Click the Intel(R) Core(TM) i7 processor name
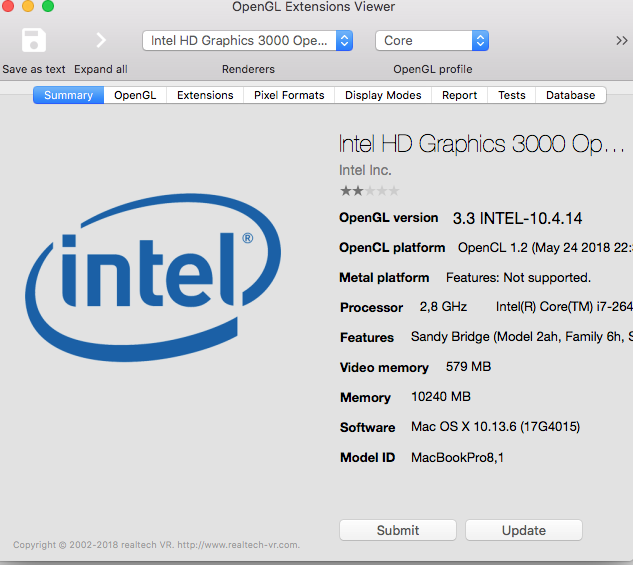This screenshot has width=633, height=565. pyautogui.click(x=564, y=307)
